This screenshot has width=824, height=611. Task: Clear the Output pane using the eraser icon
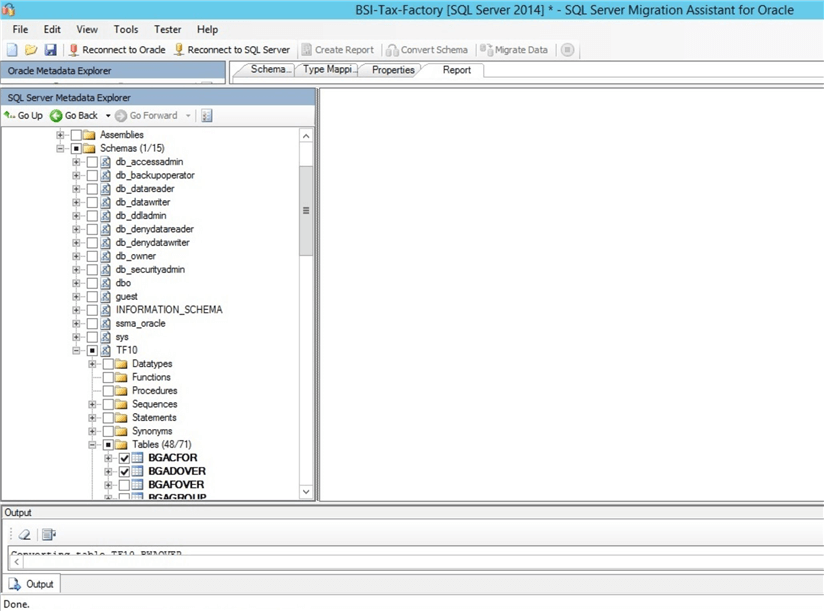tap(24, 534)
